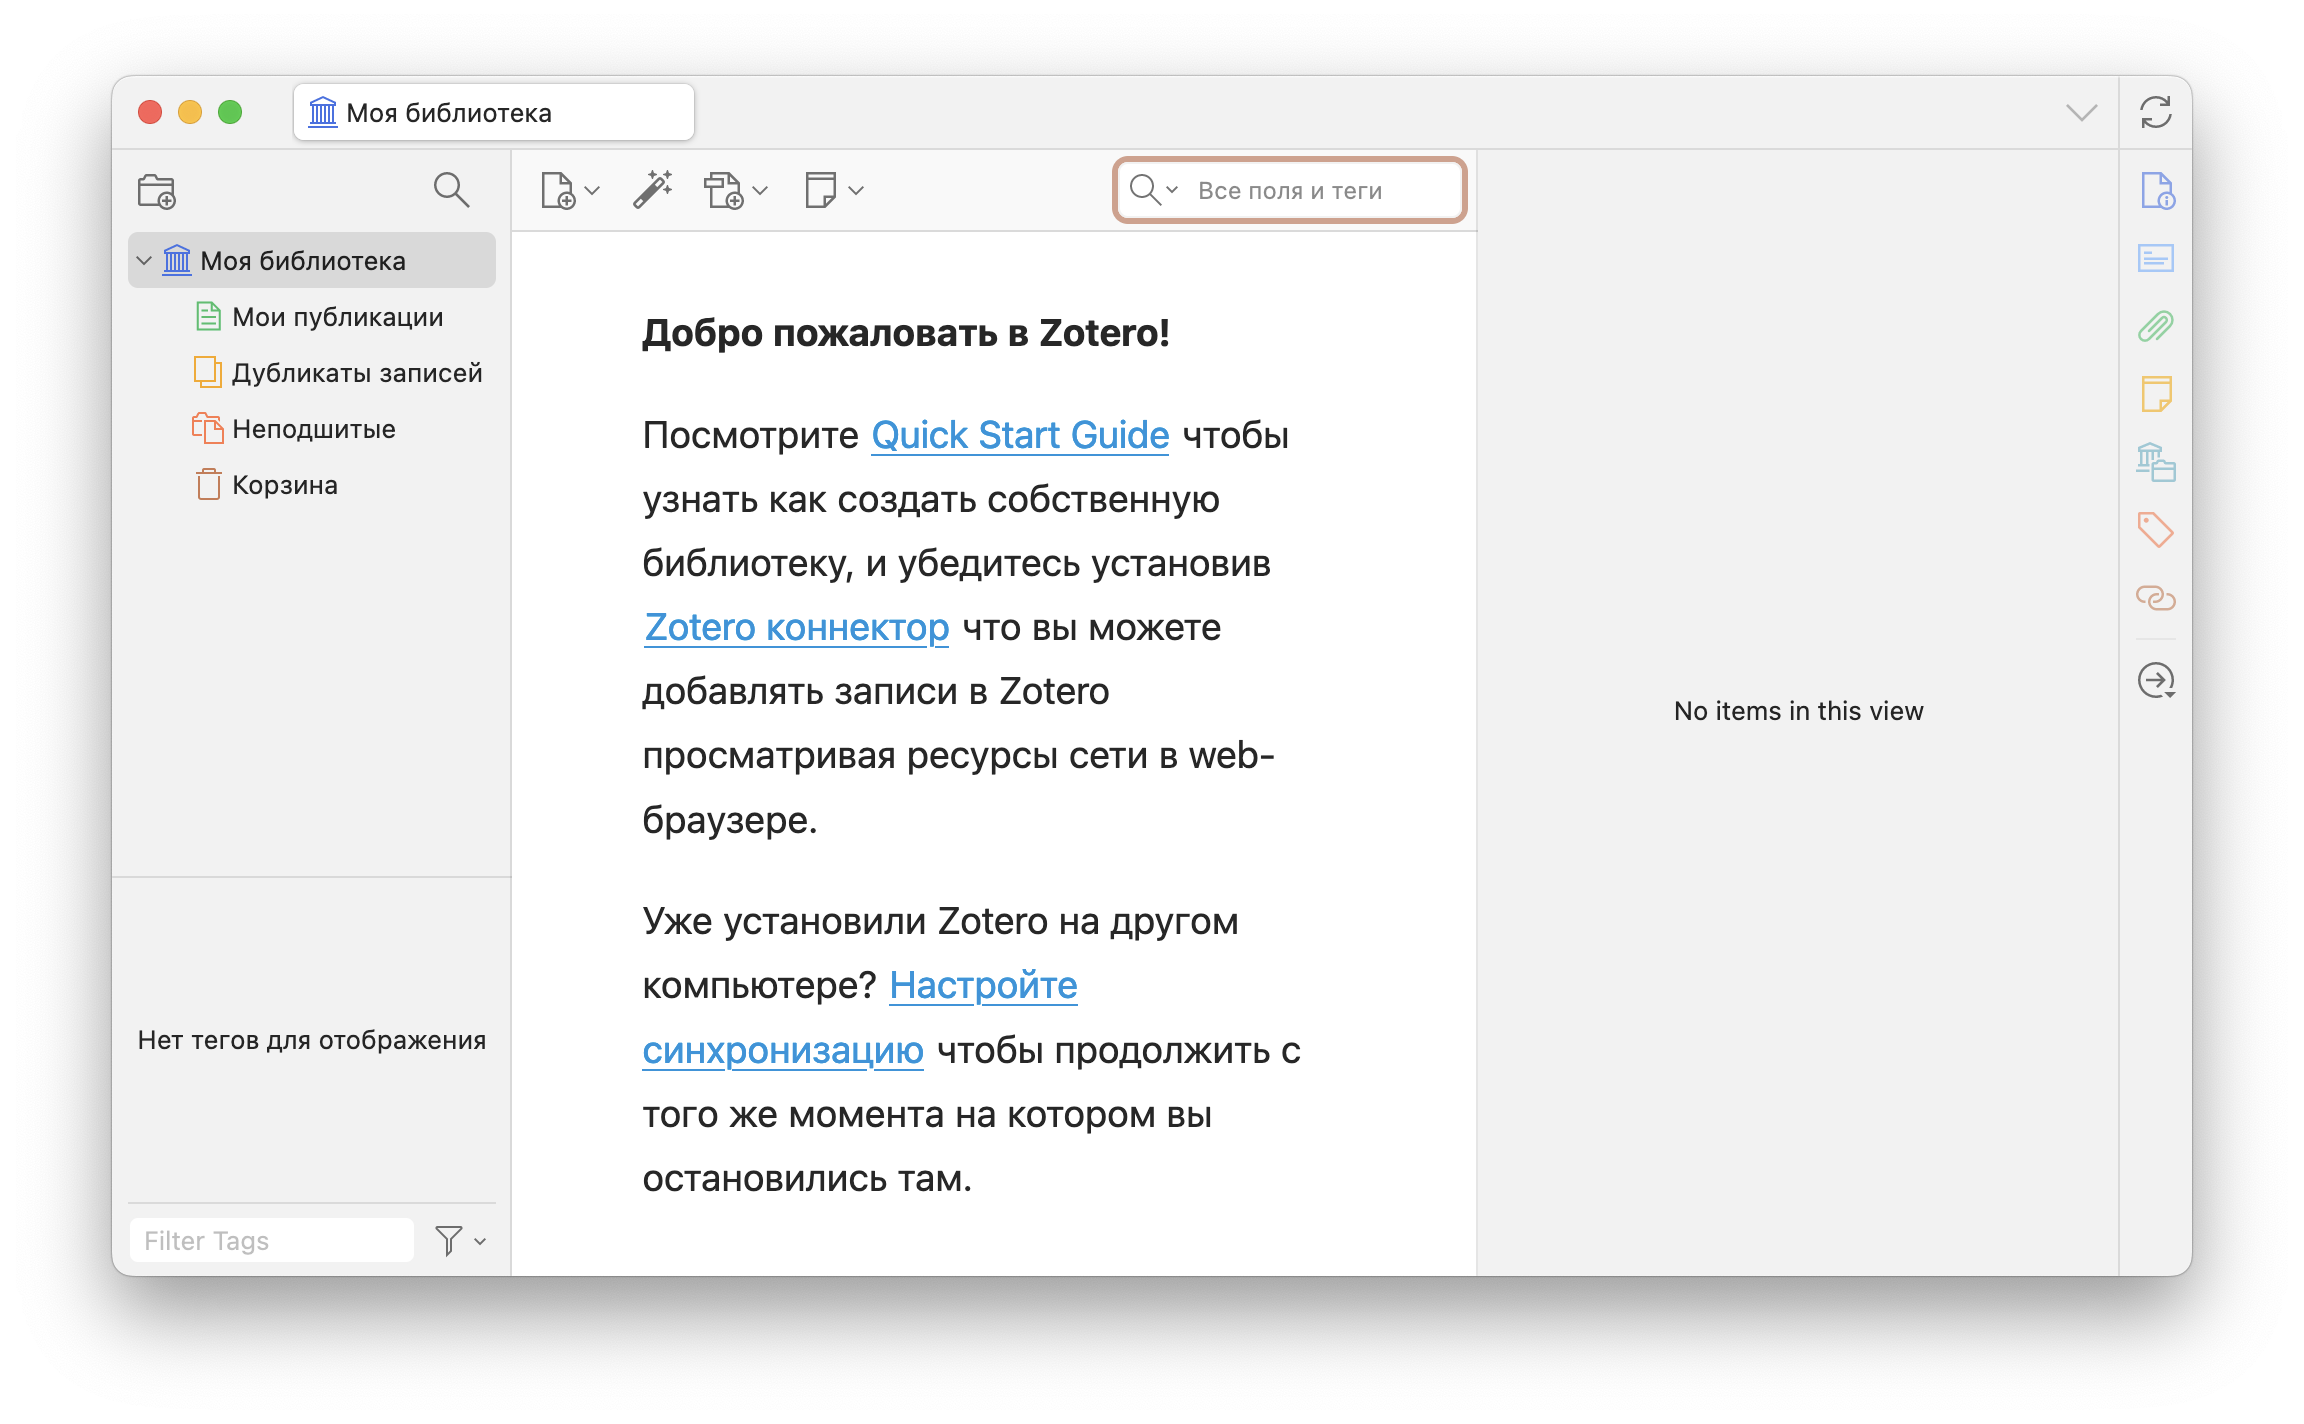Click the Filter Tags input field
The width and height of the screenshot is (2304, 1424).
pyautogui.click(x=271, y=1241)
